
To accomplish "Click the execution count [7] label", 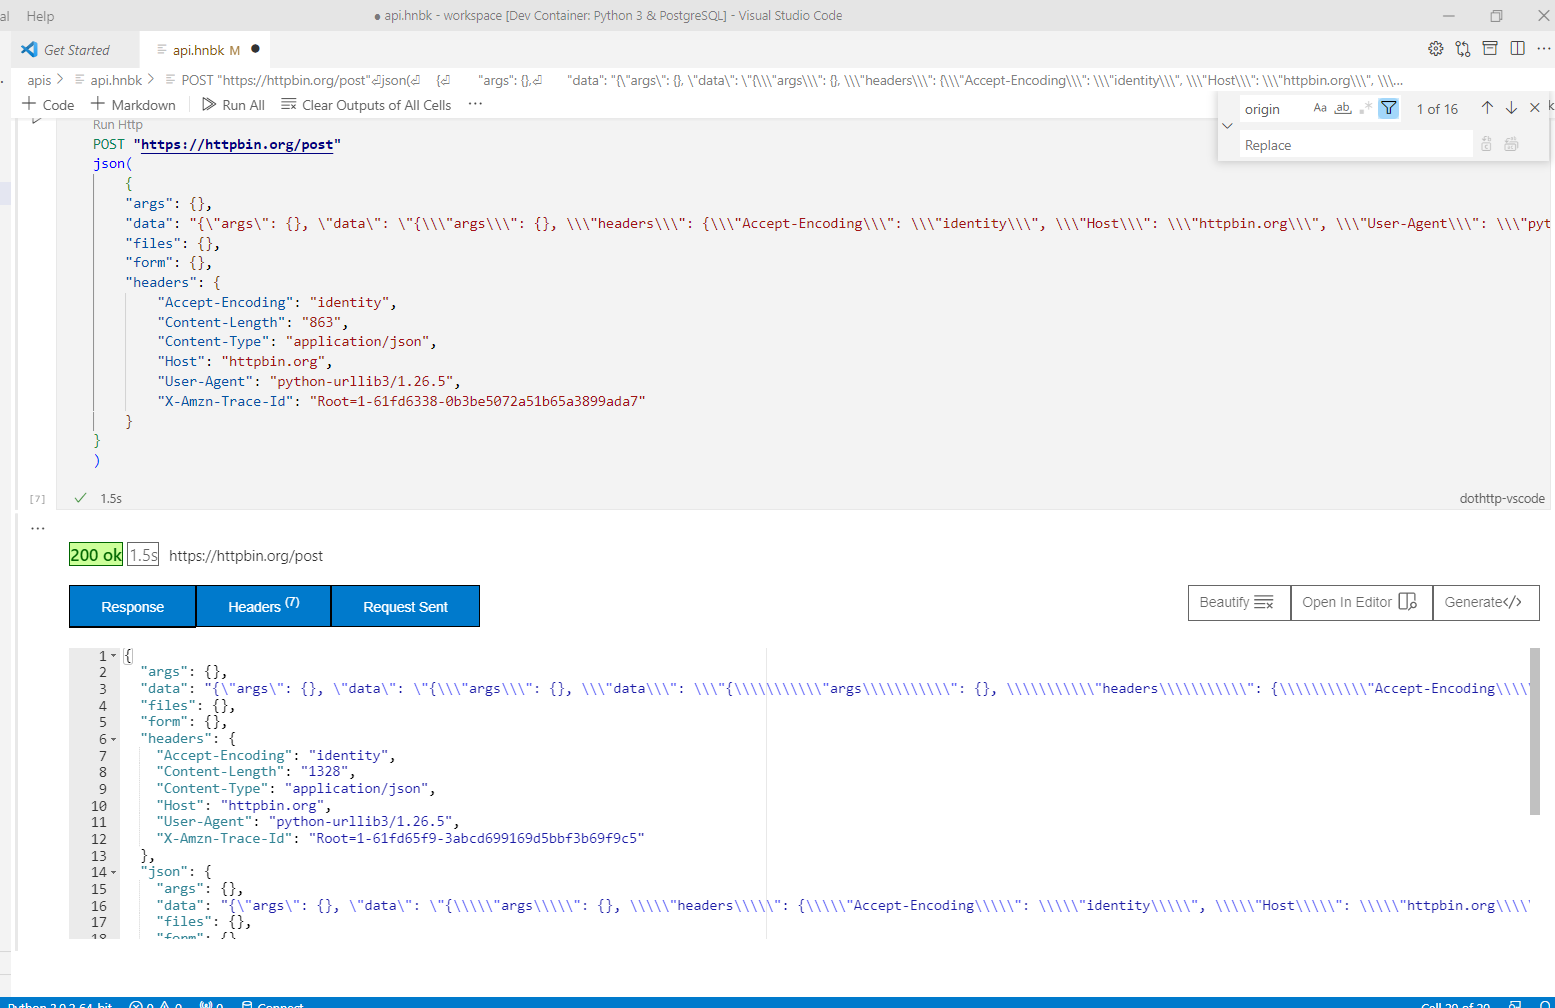I will coord(38,498).
